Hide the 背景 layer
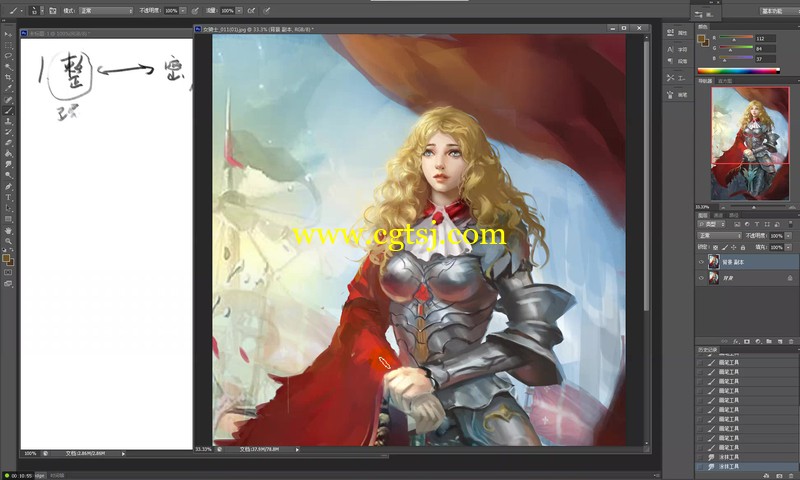The height and width of the screenshot is (480, 800). pos(702,278)
